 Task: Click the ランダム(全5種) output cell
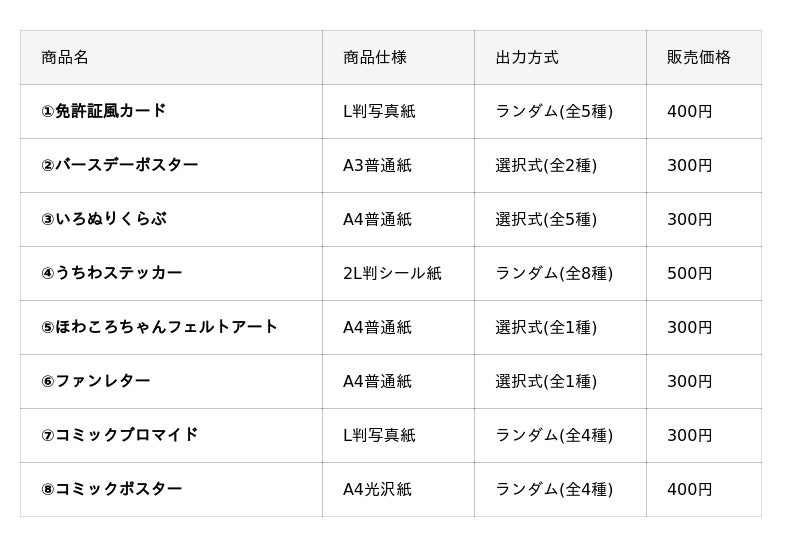554,111
